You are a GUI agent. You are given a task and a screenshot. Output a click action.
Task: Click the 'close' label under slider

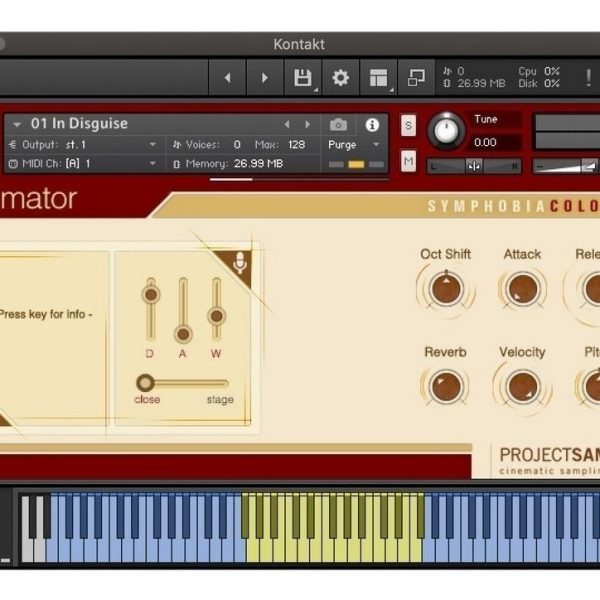147,399
